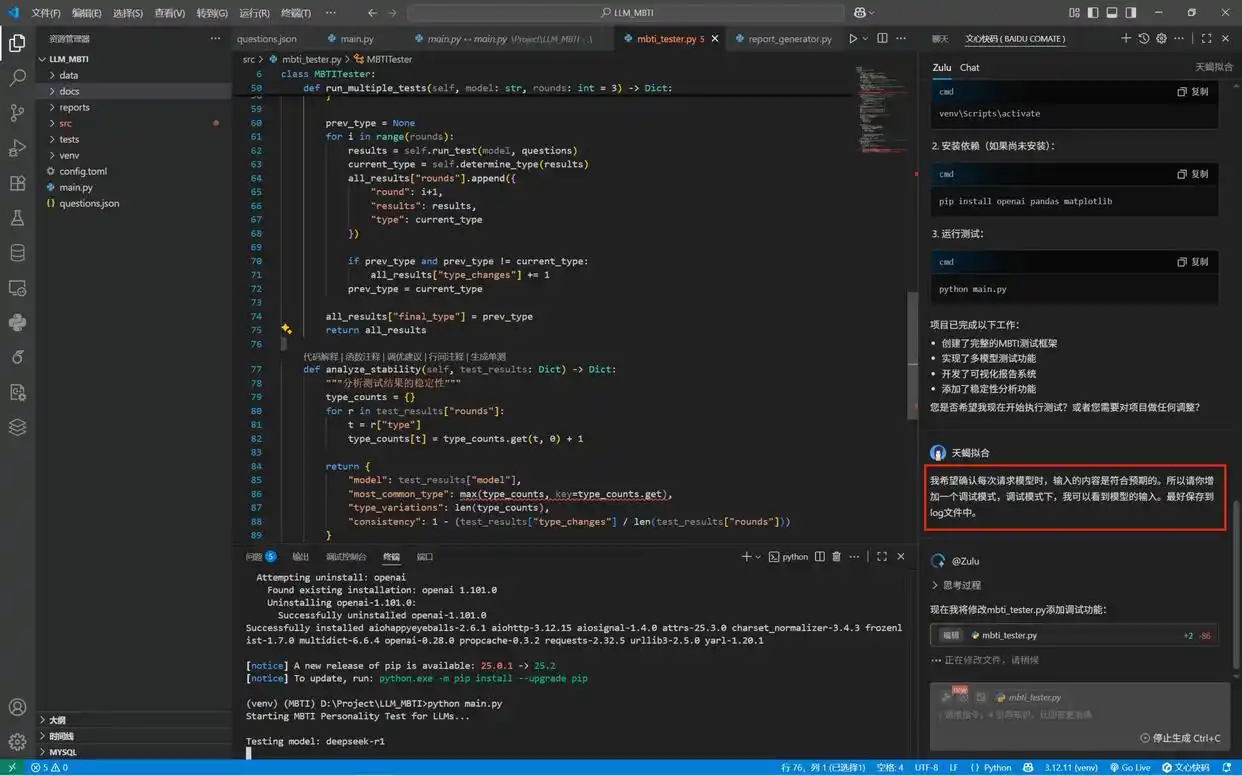Image resolution: width=1242 pixels, height=776 pixels.
Task: Click the Run Python File play icon
Action: (852, 39)
